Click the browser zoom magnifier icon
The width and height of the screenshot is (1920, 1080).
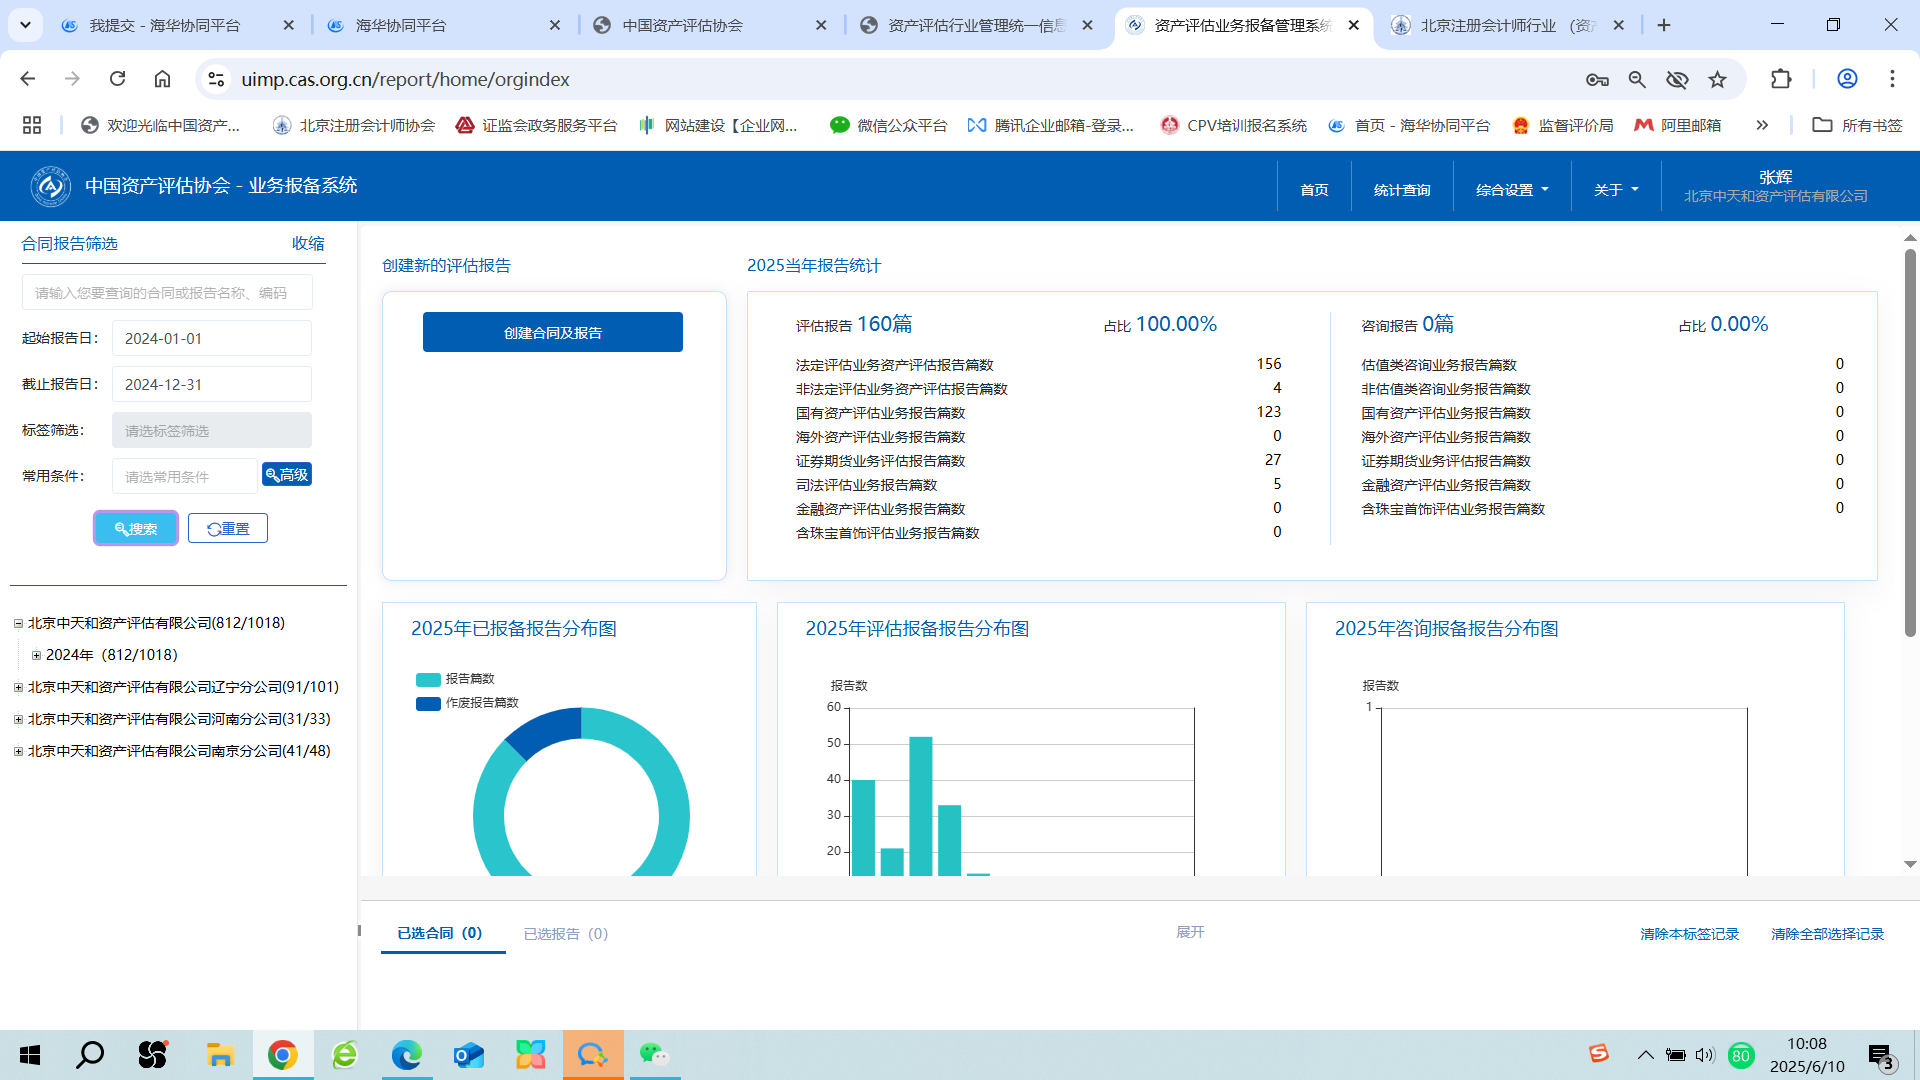(x=1637, y=79)
